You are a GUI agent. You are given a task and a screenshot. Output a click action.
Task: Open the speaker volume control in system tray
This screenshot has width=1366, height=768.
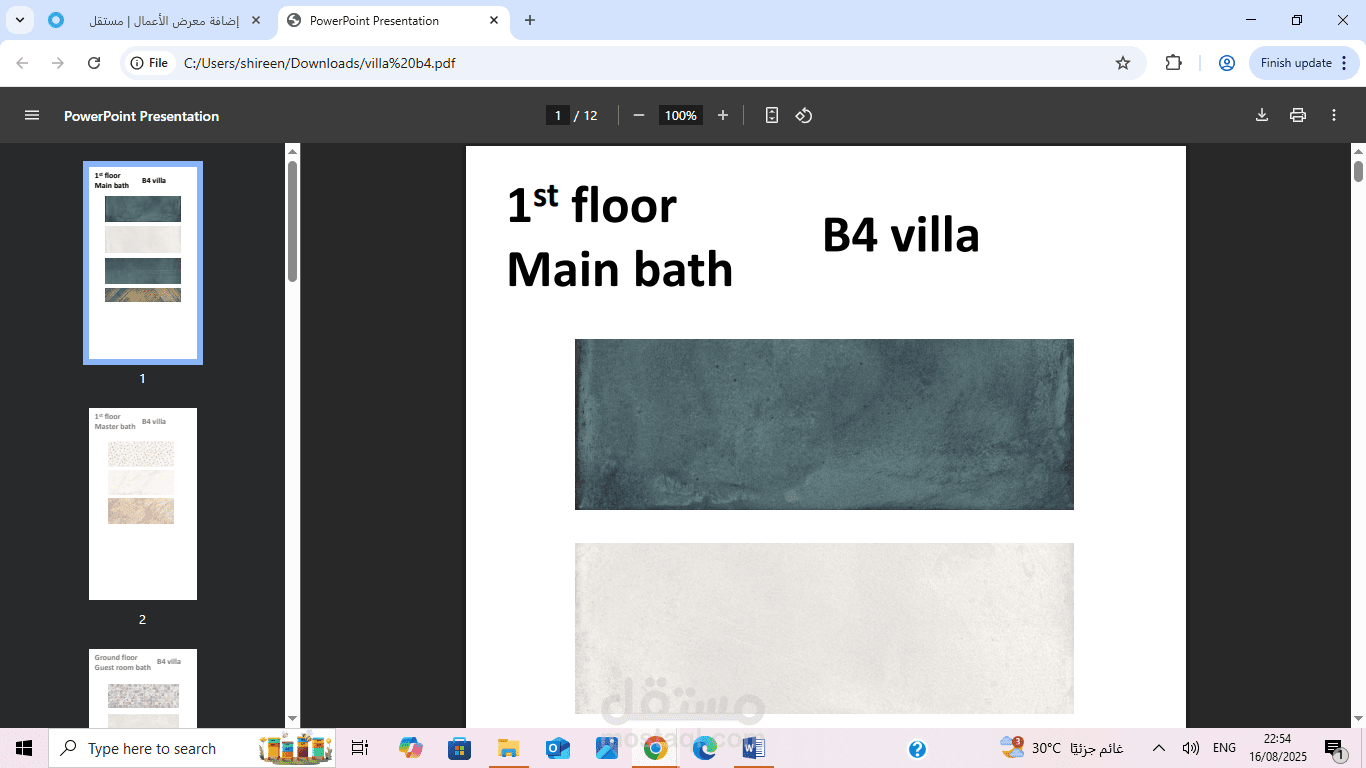(1190, 747)
